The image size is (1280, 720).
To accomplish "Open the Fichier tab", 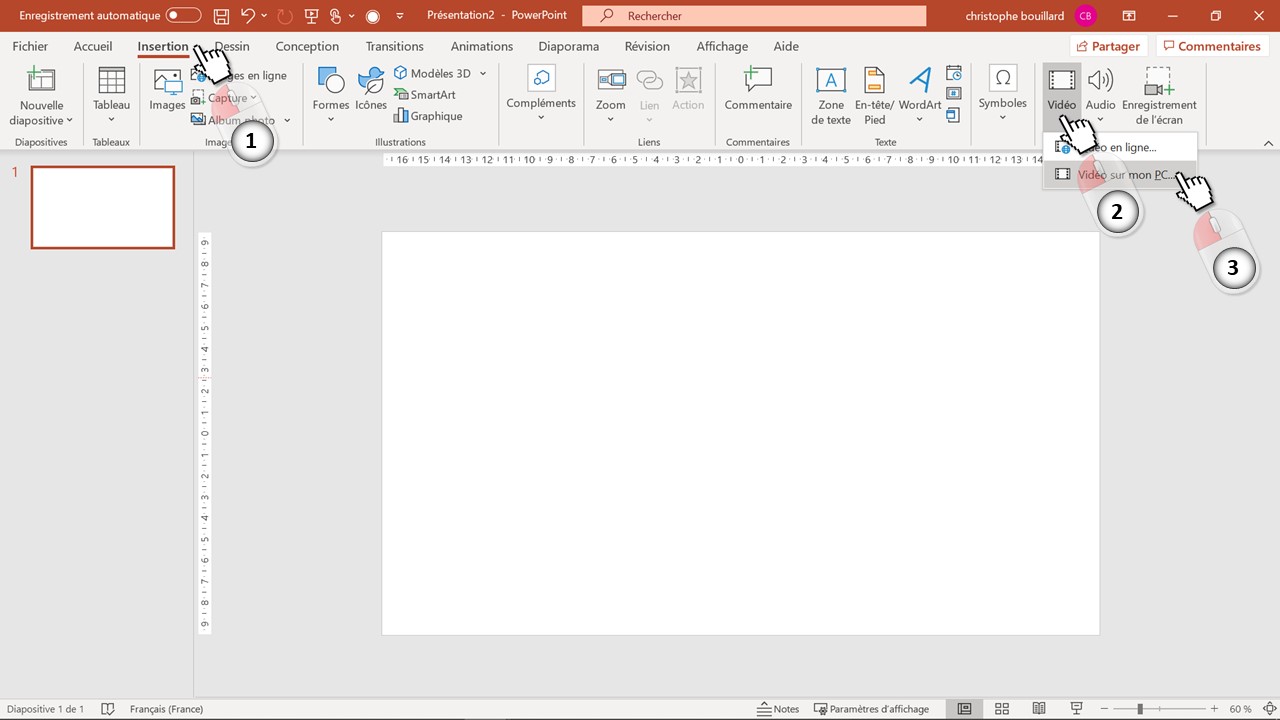I will [30, 46].
